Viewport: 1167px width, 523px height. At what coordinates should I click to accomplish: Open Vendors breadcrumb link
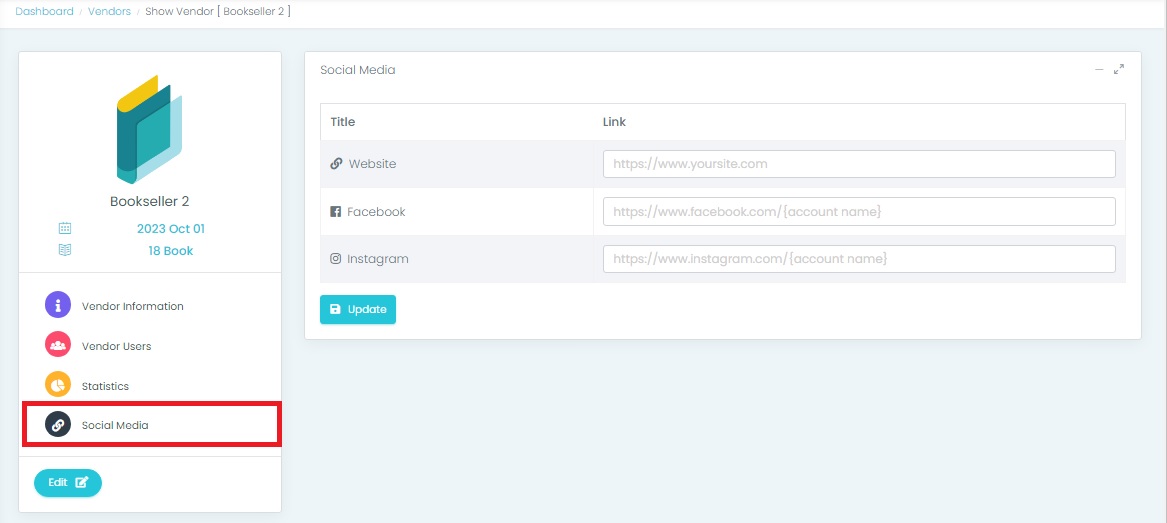(108, 12)
